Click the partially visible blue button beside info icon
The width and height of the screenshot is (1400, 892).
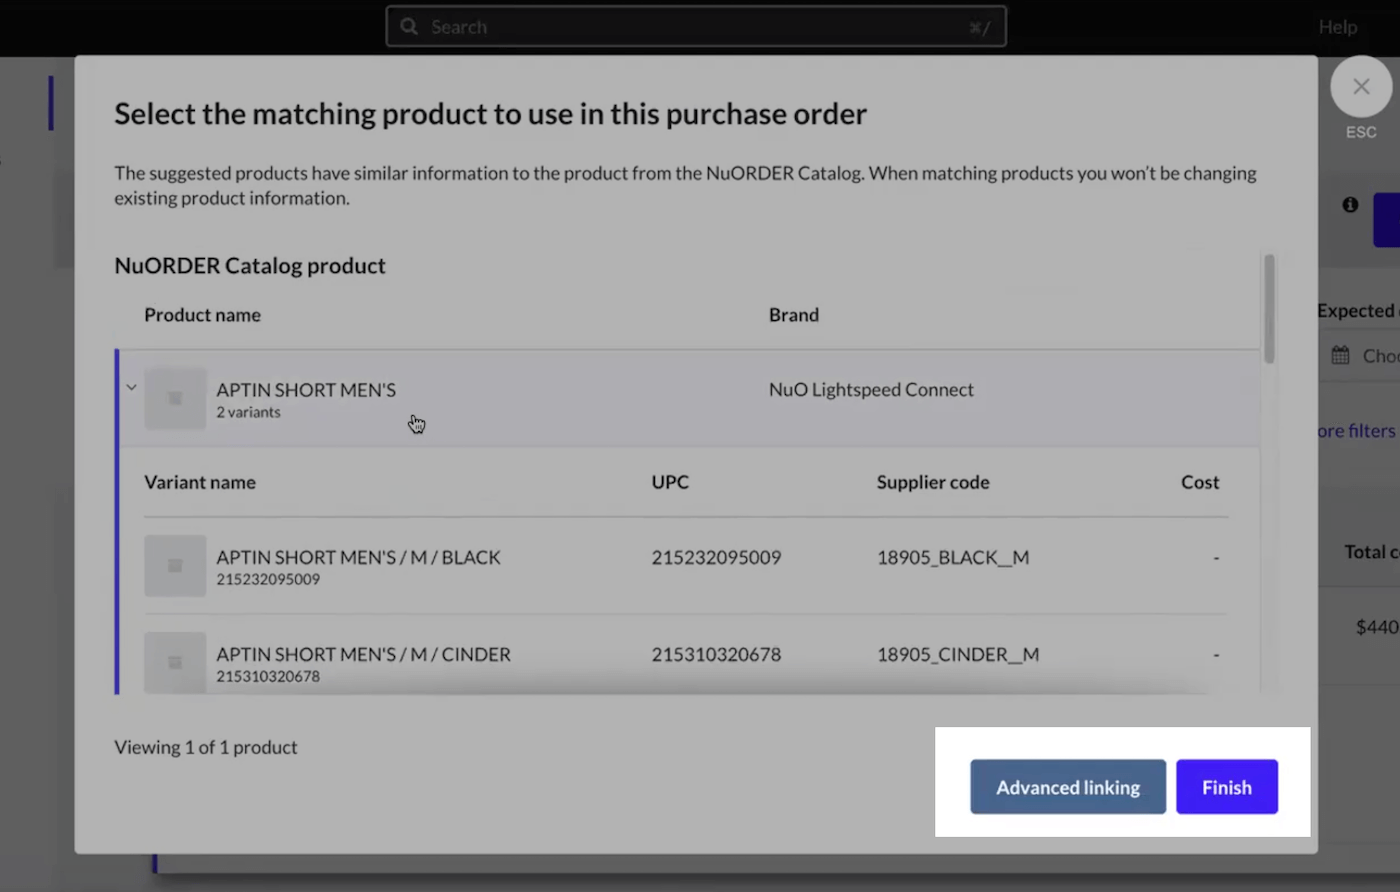coord(1392,220)
